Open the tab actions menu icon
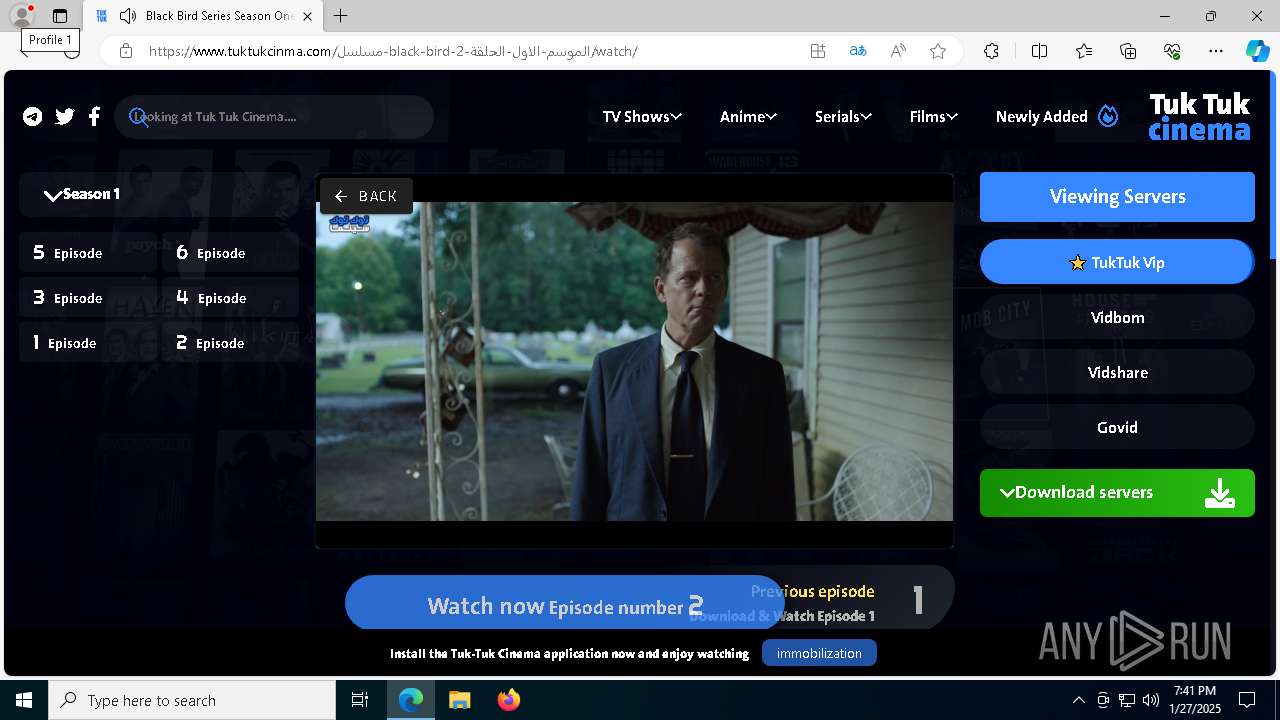The width and height of the screenshot is (1280, 720). [60, 16]
